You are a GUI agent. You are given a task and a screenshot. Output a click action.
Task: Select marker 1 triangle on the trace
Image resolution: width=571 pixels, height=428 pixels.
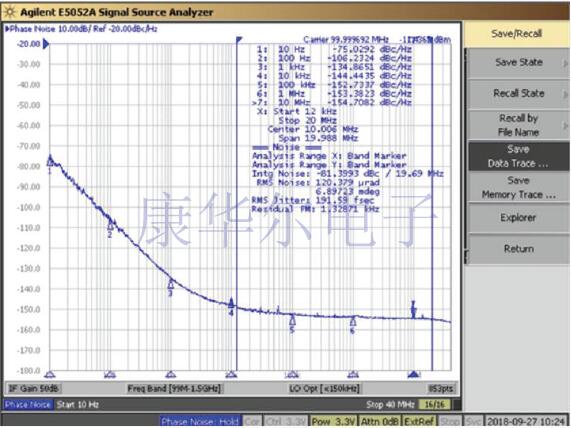pos(50,162)
